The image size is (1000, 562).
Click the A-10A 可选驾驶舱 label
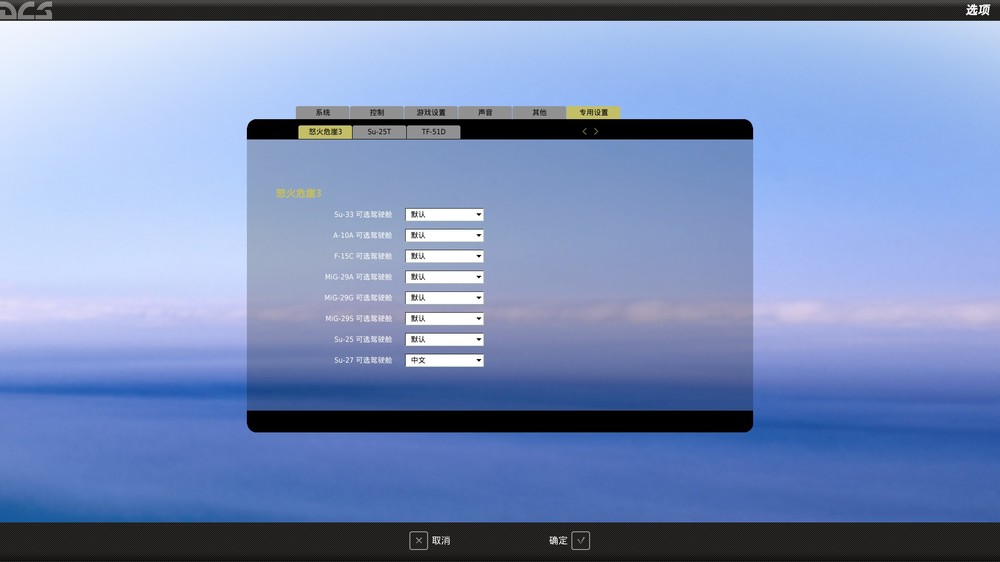click(362, 235)
